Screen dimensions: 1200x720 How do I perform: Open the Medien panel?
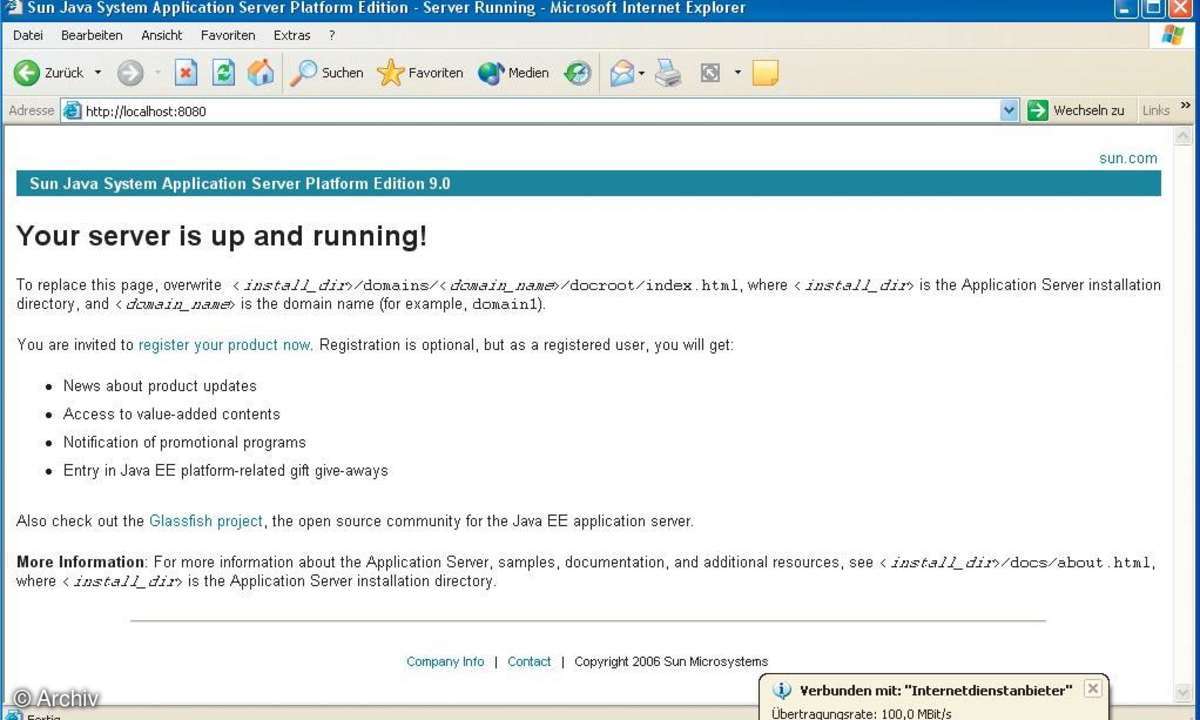[513, 73]
